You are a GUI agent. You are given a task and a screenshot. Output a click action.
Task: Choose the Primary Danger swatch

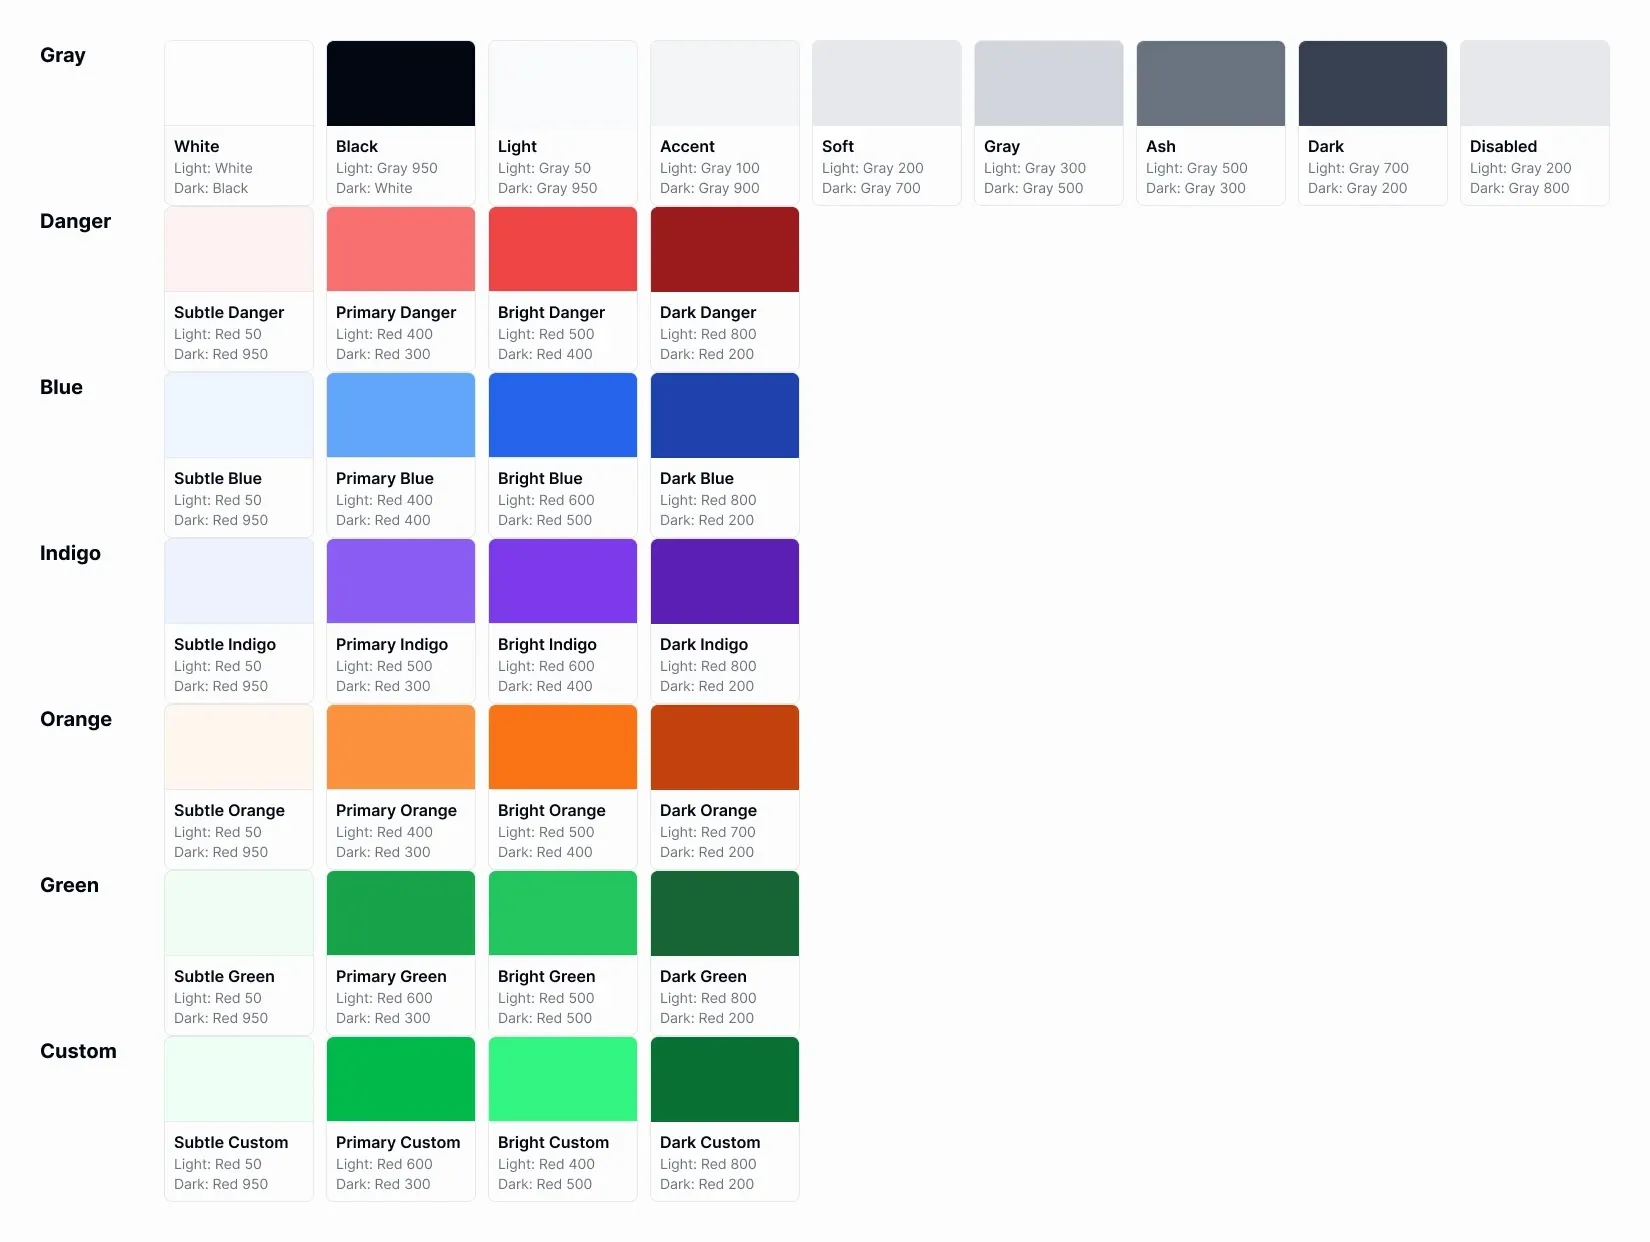[401, 249]
